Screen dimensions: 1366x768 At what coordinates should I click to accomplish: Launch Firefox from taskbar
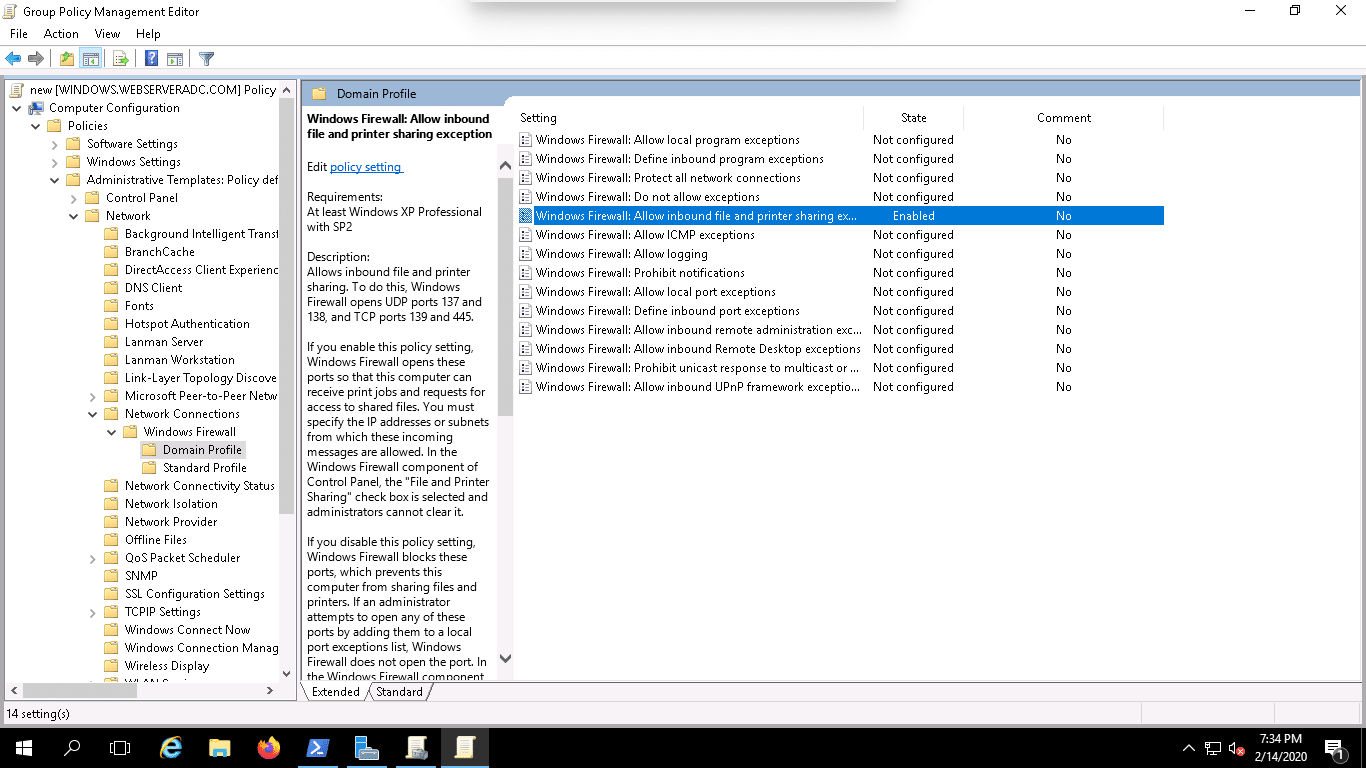point(269,747)
